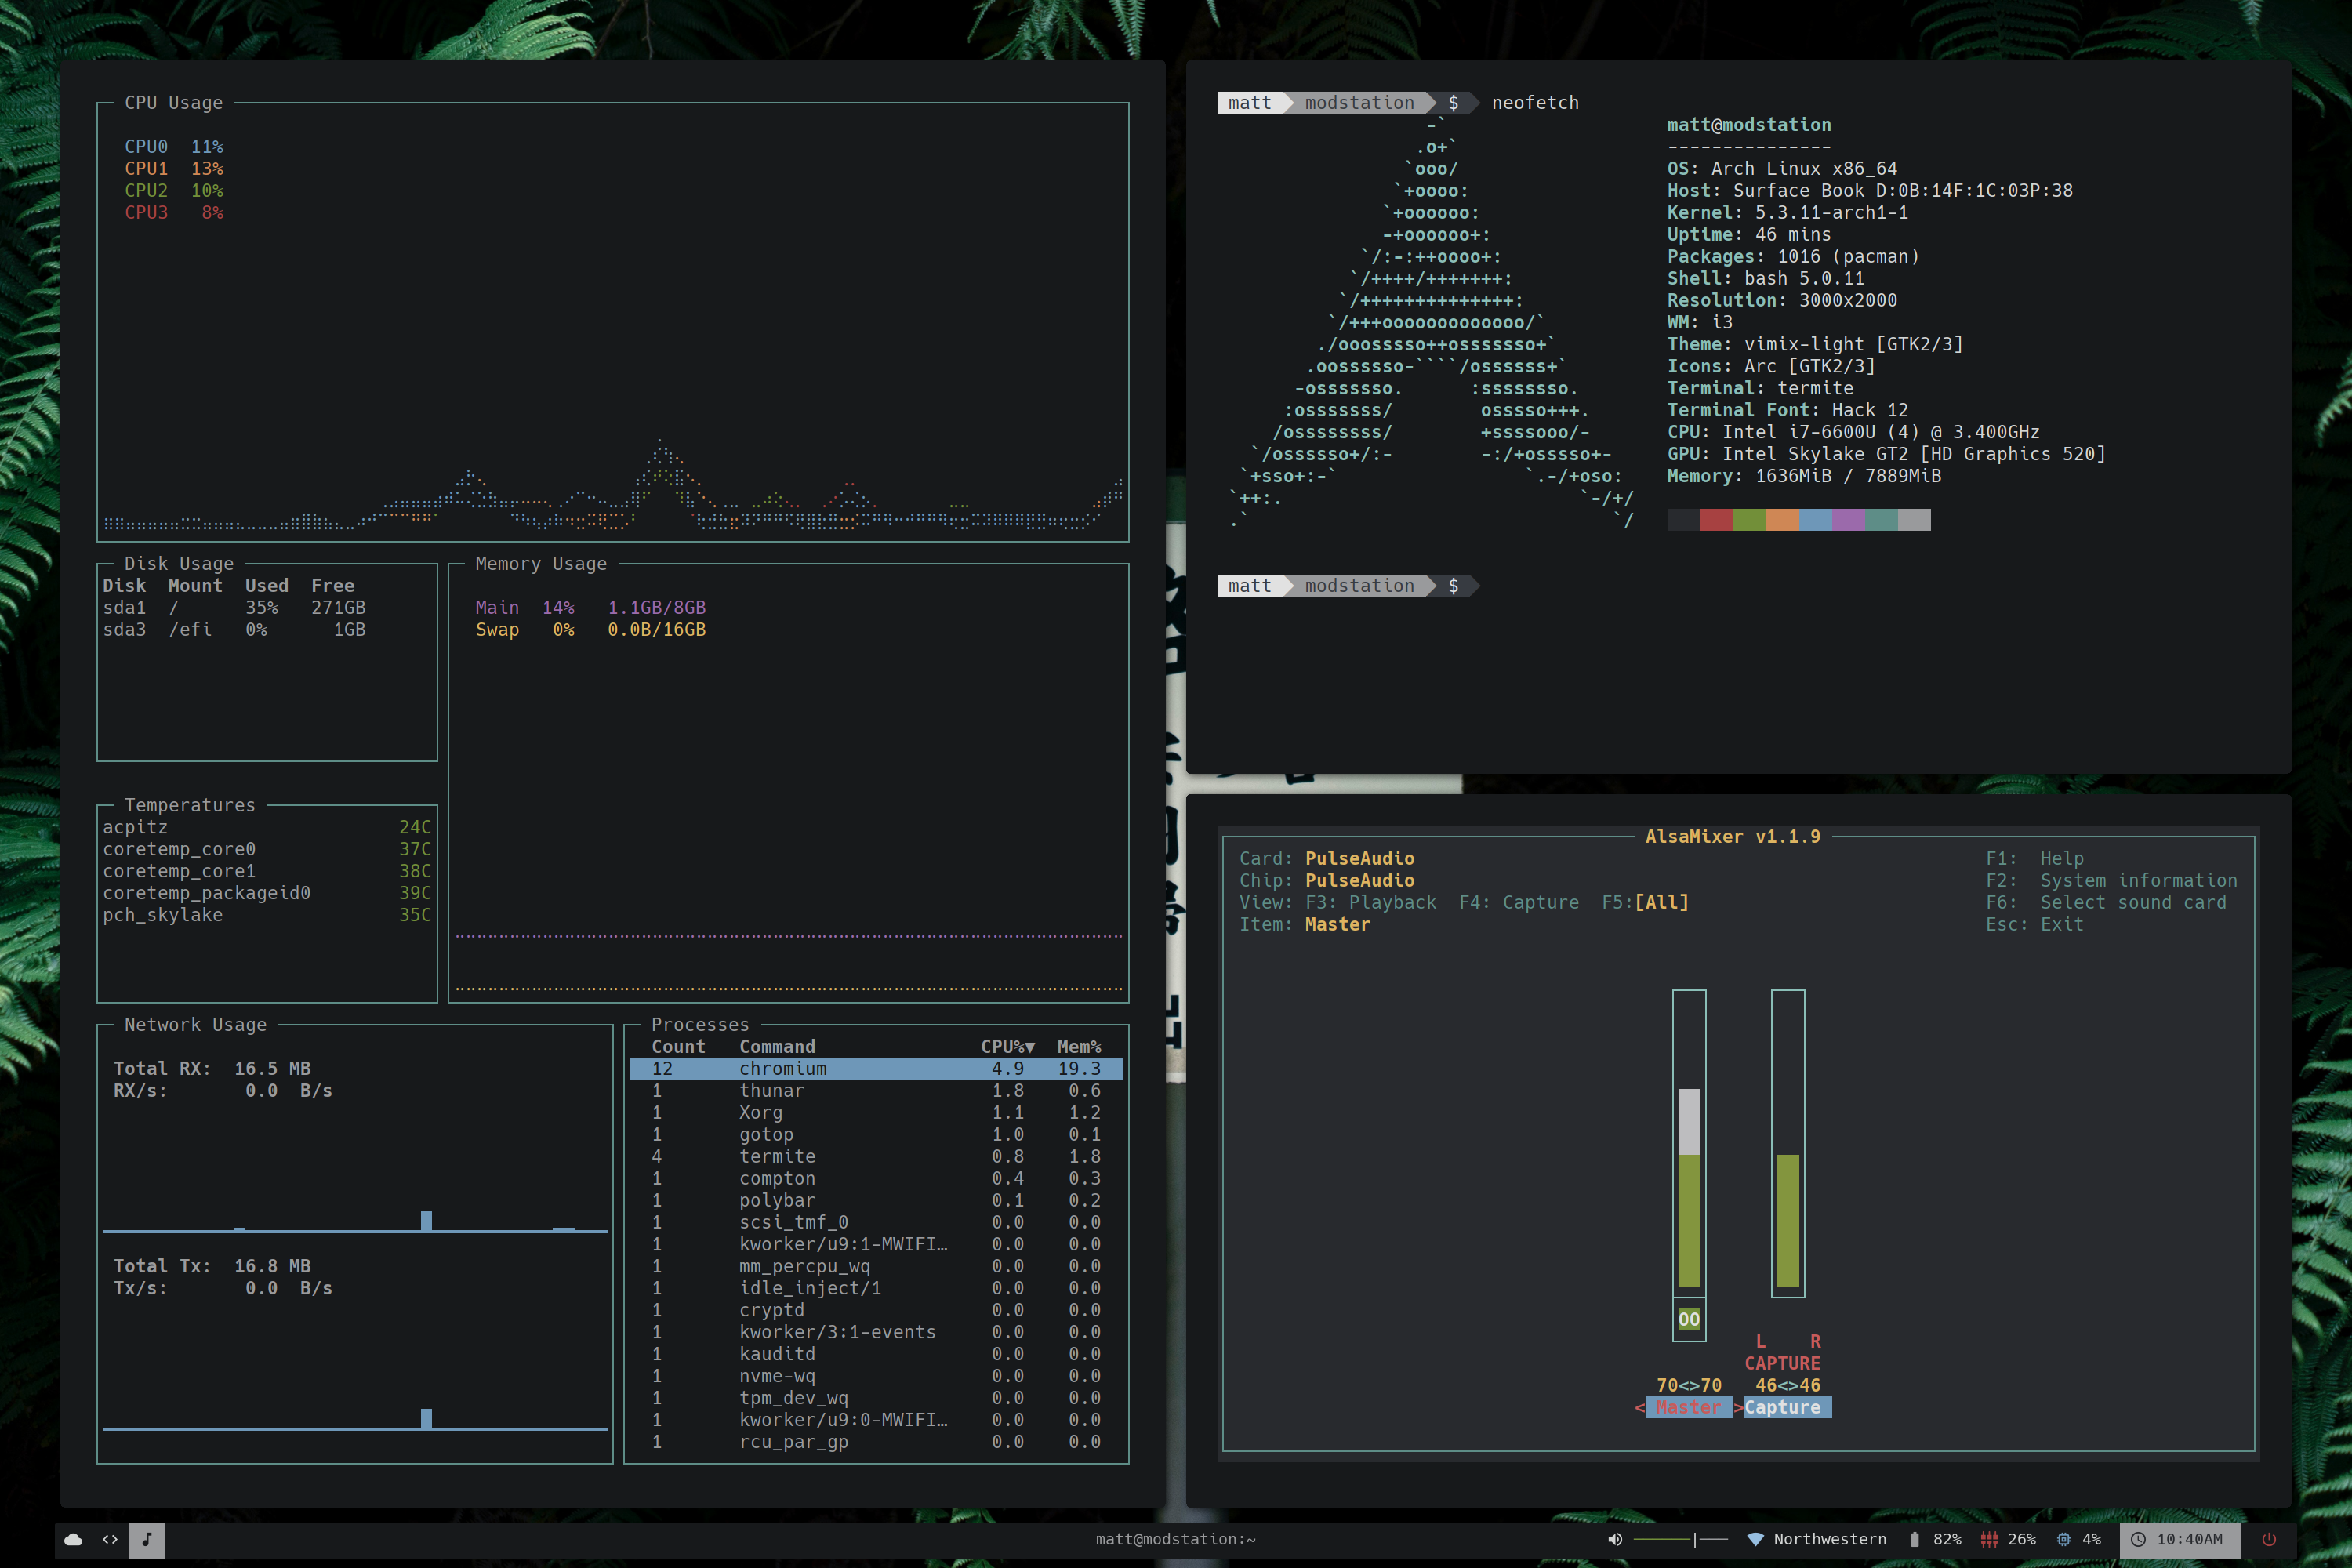Select the gotop process row
Image resolution: width=2352 pixels, height=1568 pixels.
(876, 1135)
